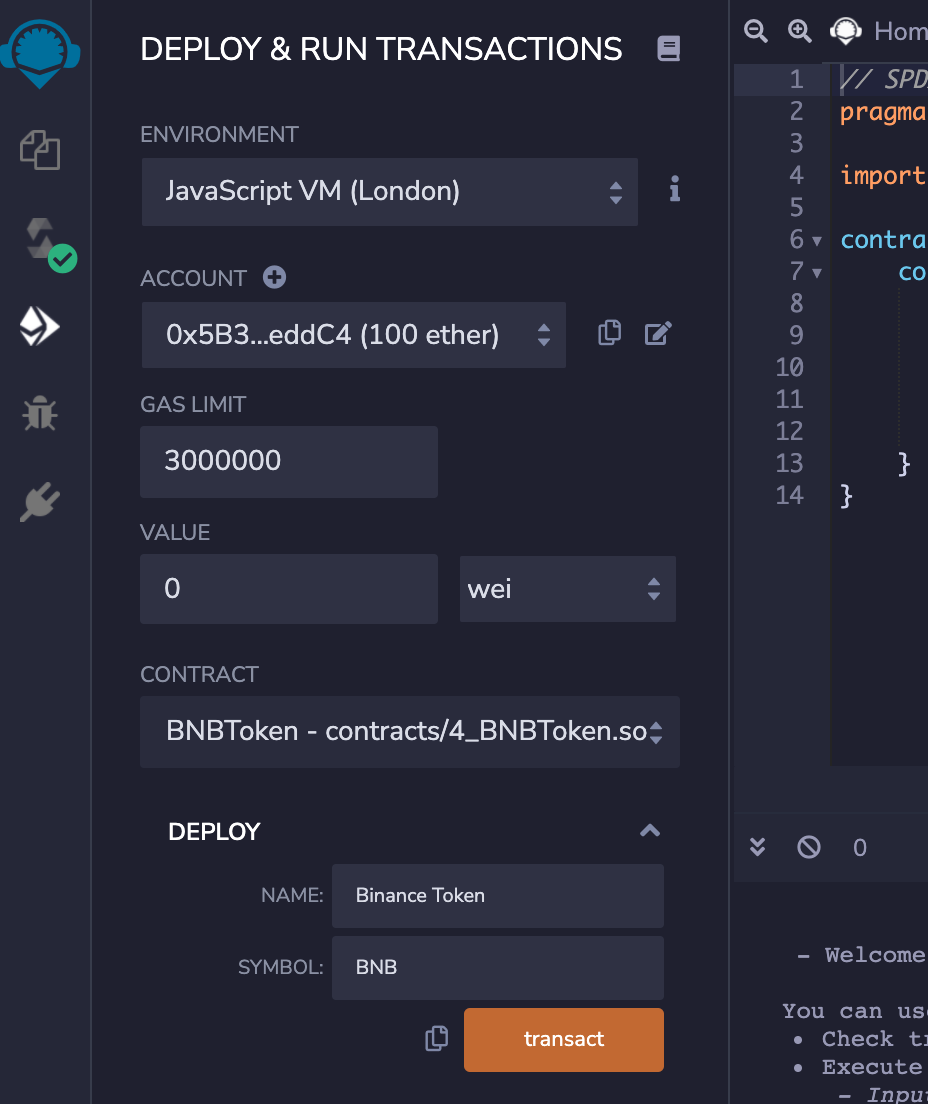
Task: Open Deploy & Run transactions sidebar icon
Action: click(x=39, y=327)
